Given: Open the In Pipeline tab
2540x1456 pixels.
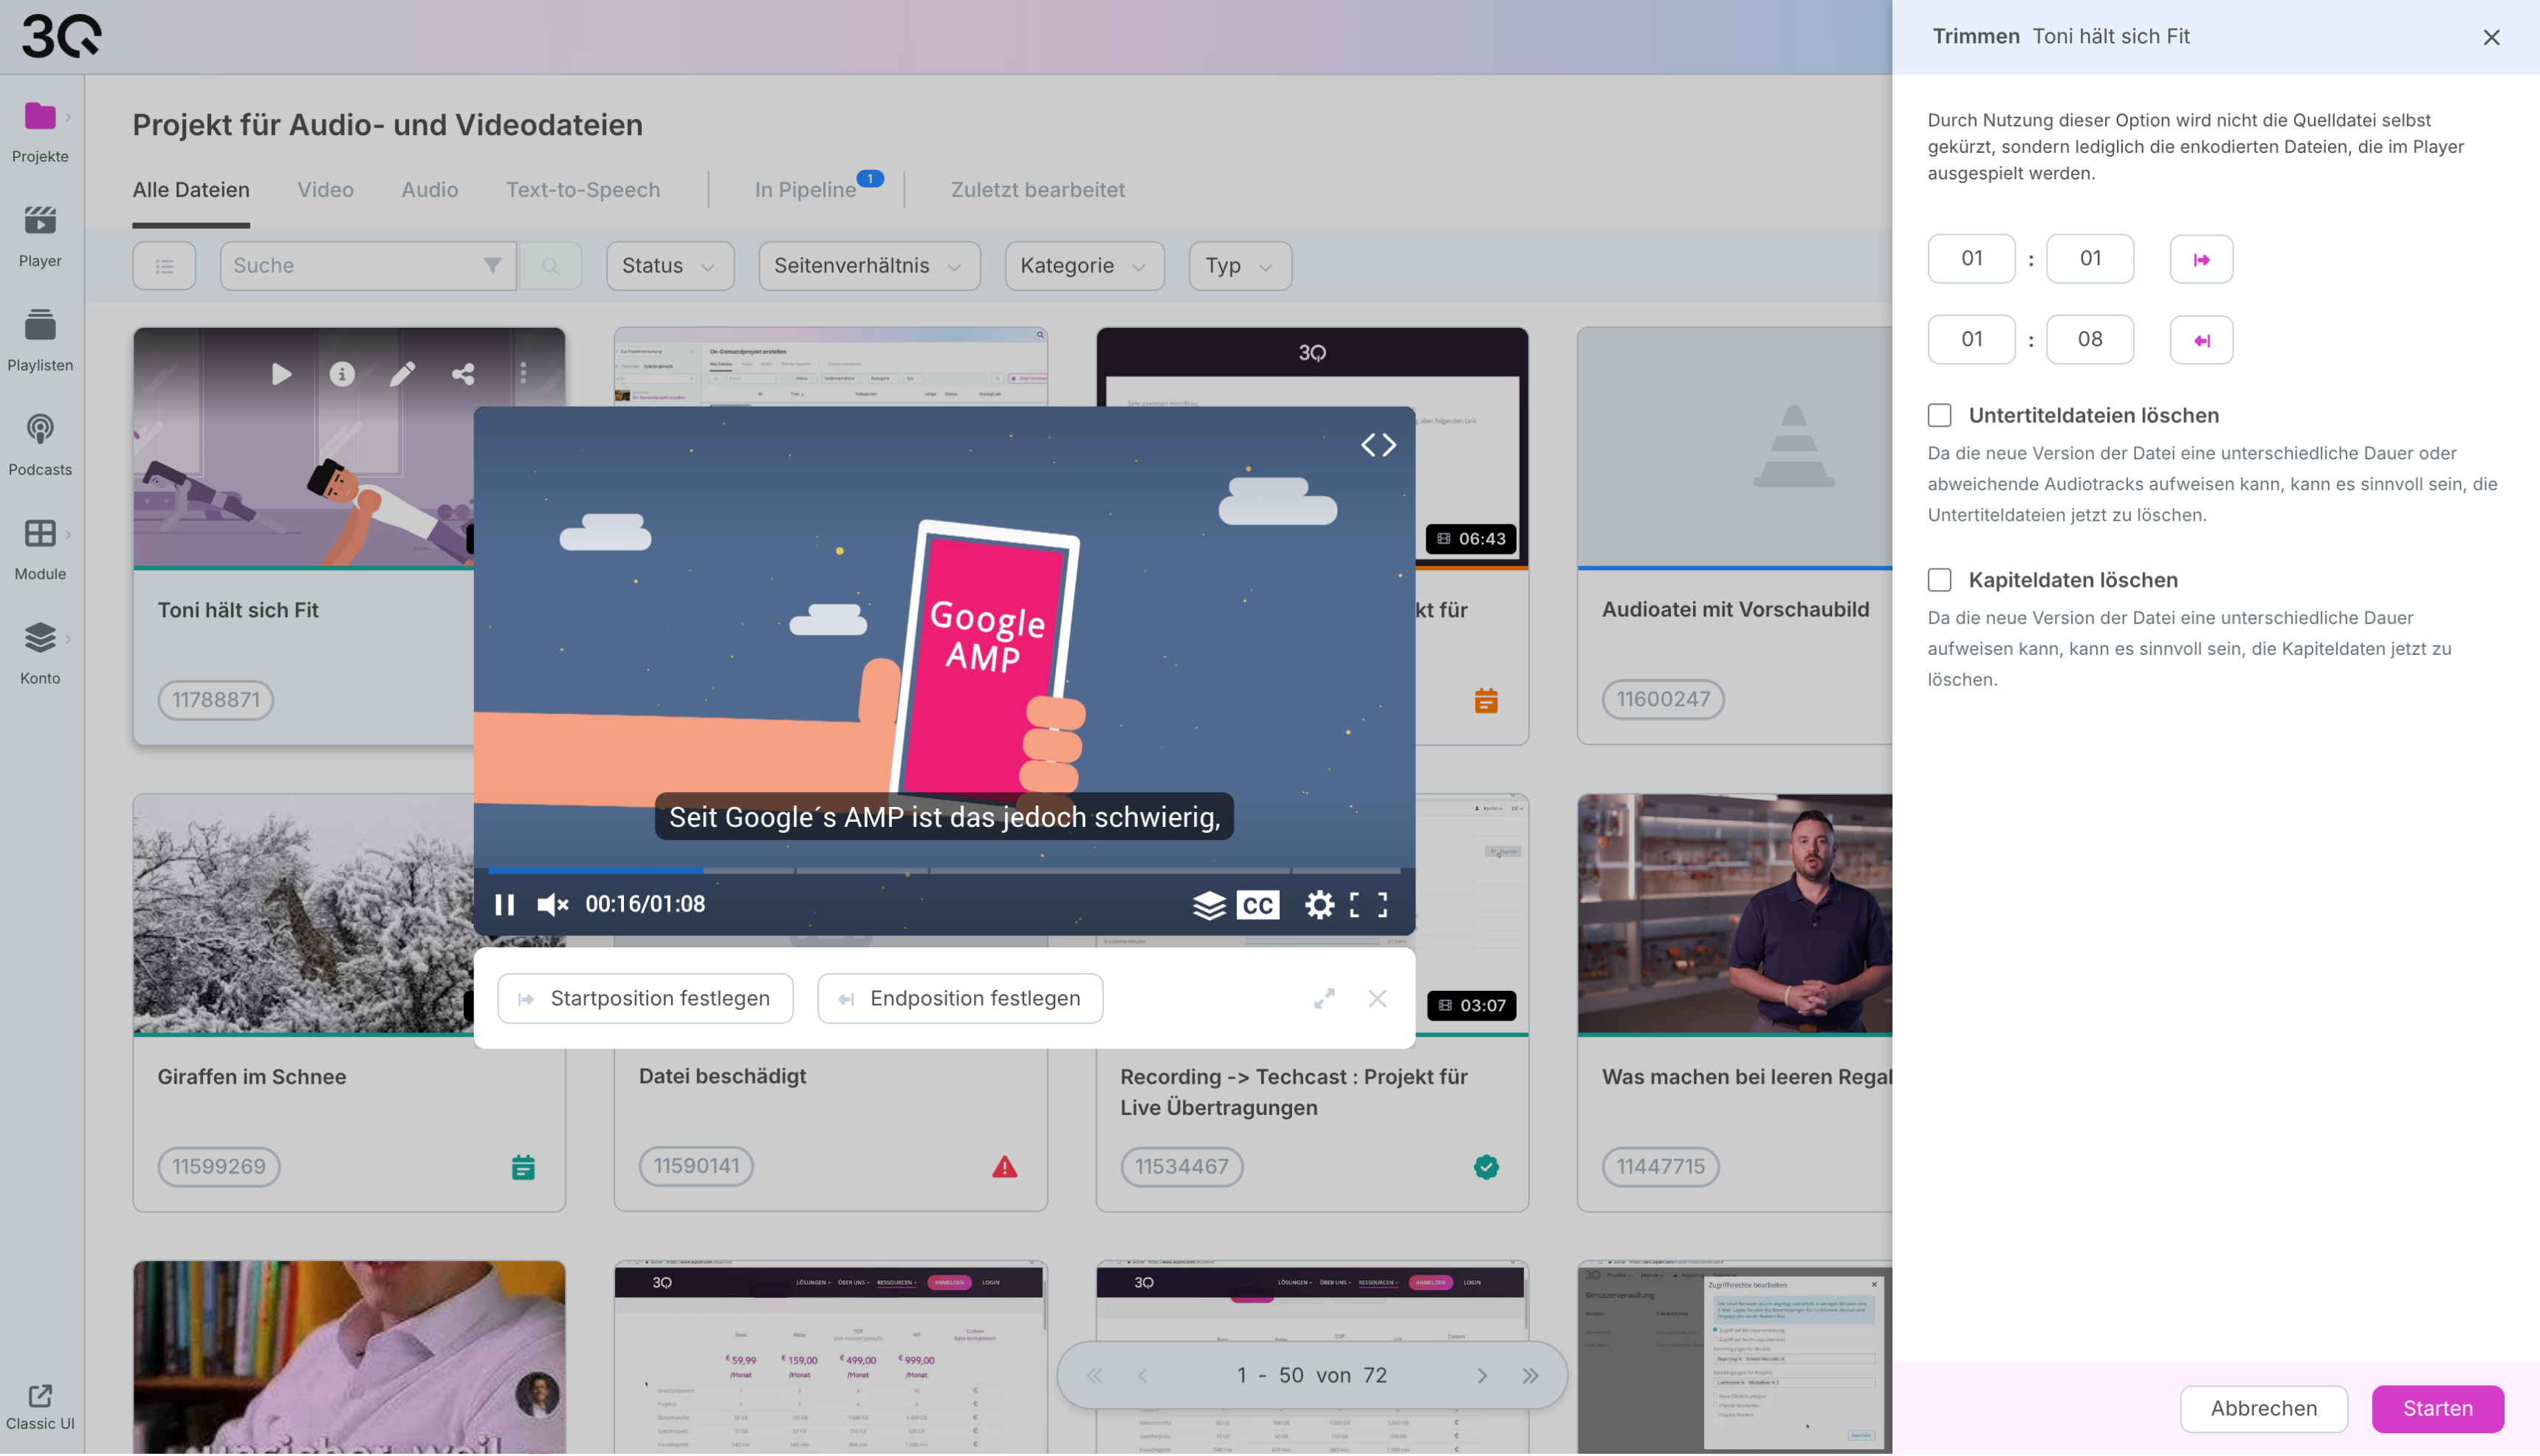Looking at the screenshot, I should (x=805, y=190).
